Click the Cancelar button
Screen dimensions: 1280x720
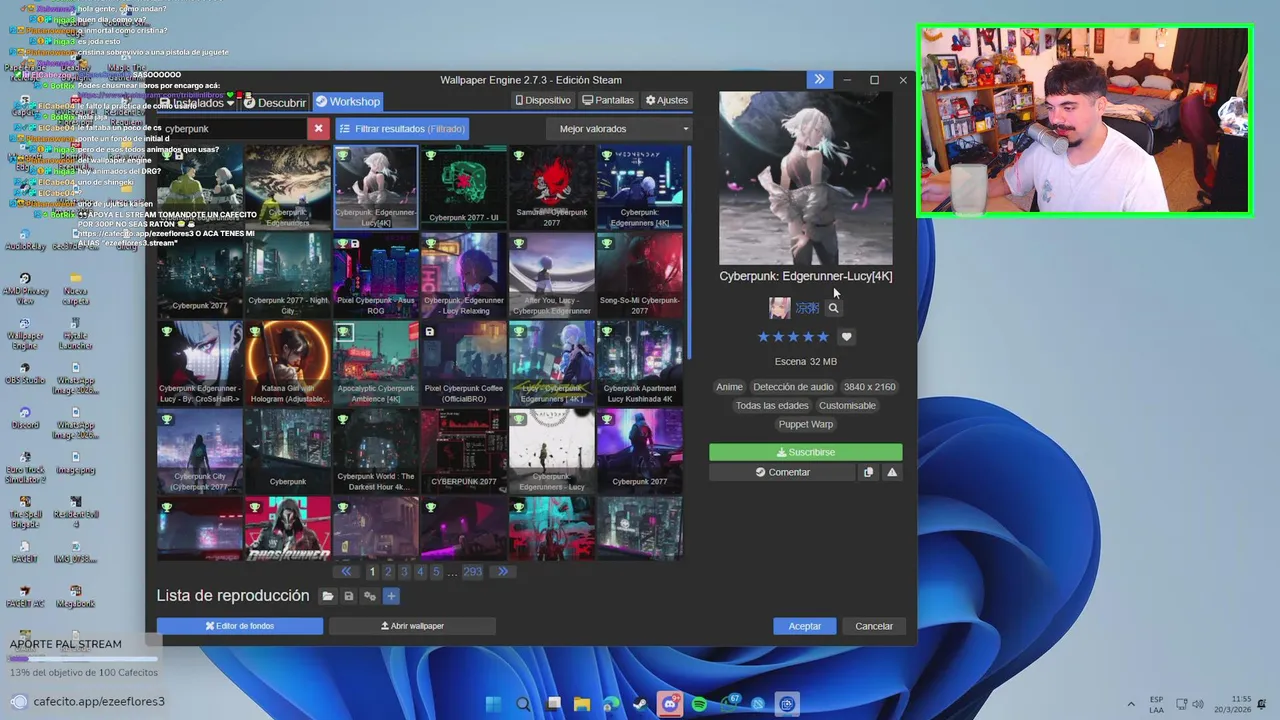click(x=874, y=626)
